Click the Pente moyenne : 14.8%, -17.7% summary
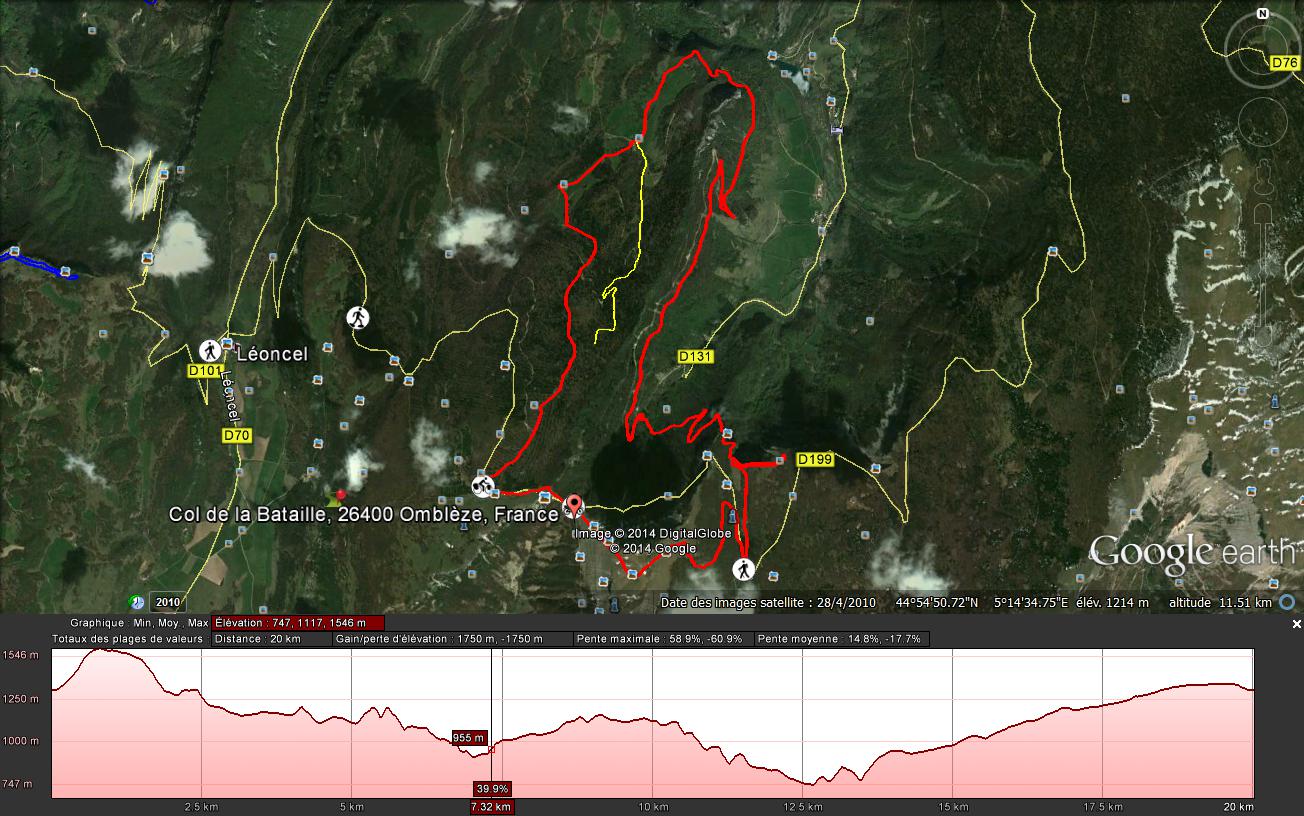 pos(842,638)
